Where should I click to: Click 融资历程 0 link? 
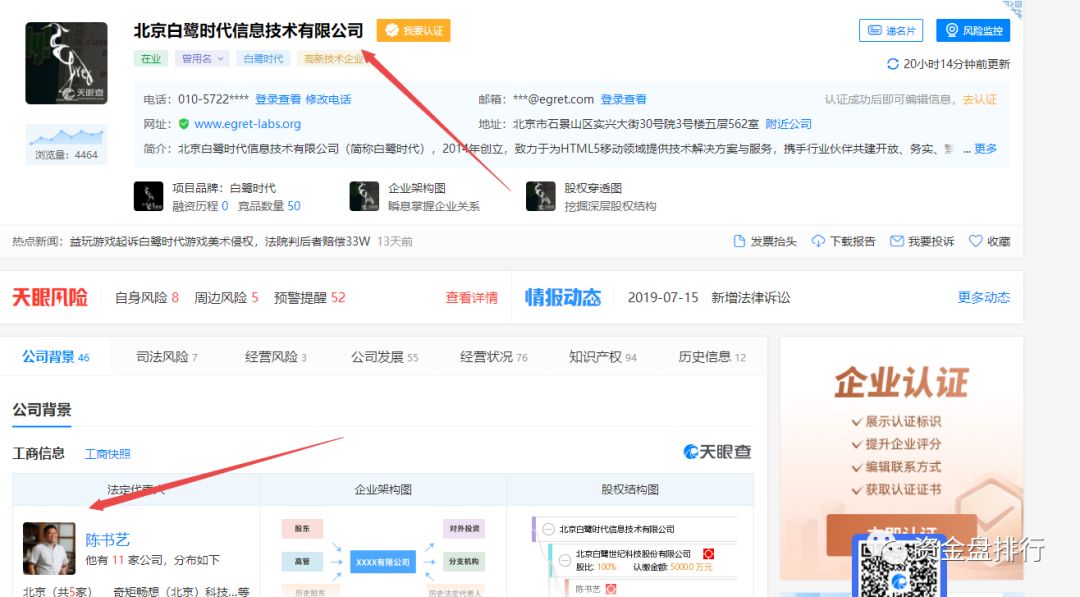pos(200,206)
